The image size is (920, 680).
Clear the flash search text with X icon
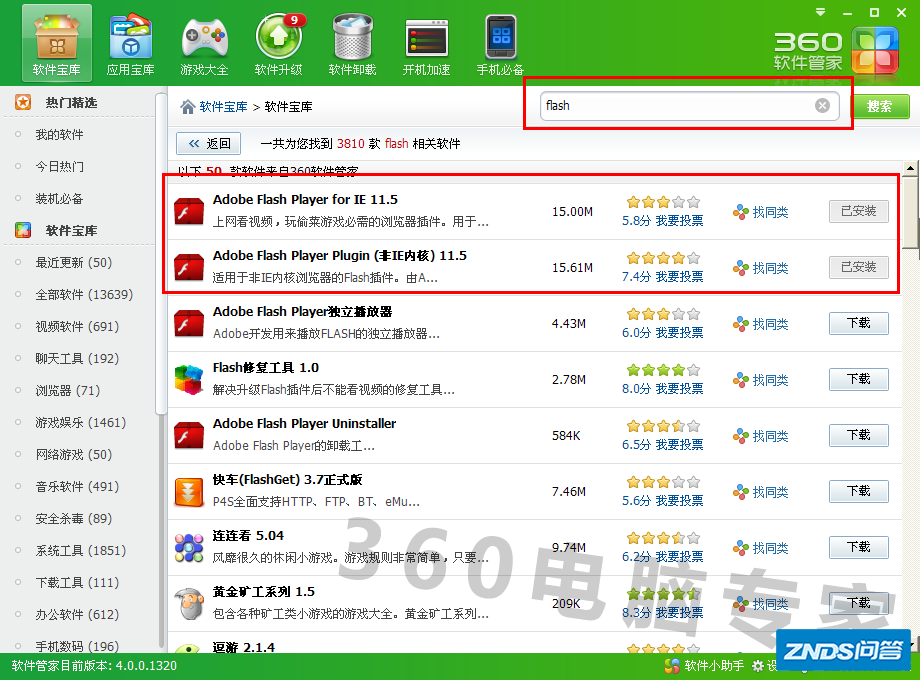click(x=823, y=106)
